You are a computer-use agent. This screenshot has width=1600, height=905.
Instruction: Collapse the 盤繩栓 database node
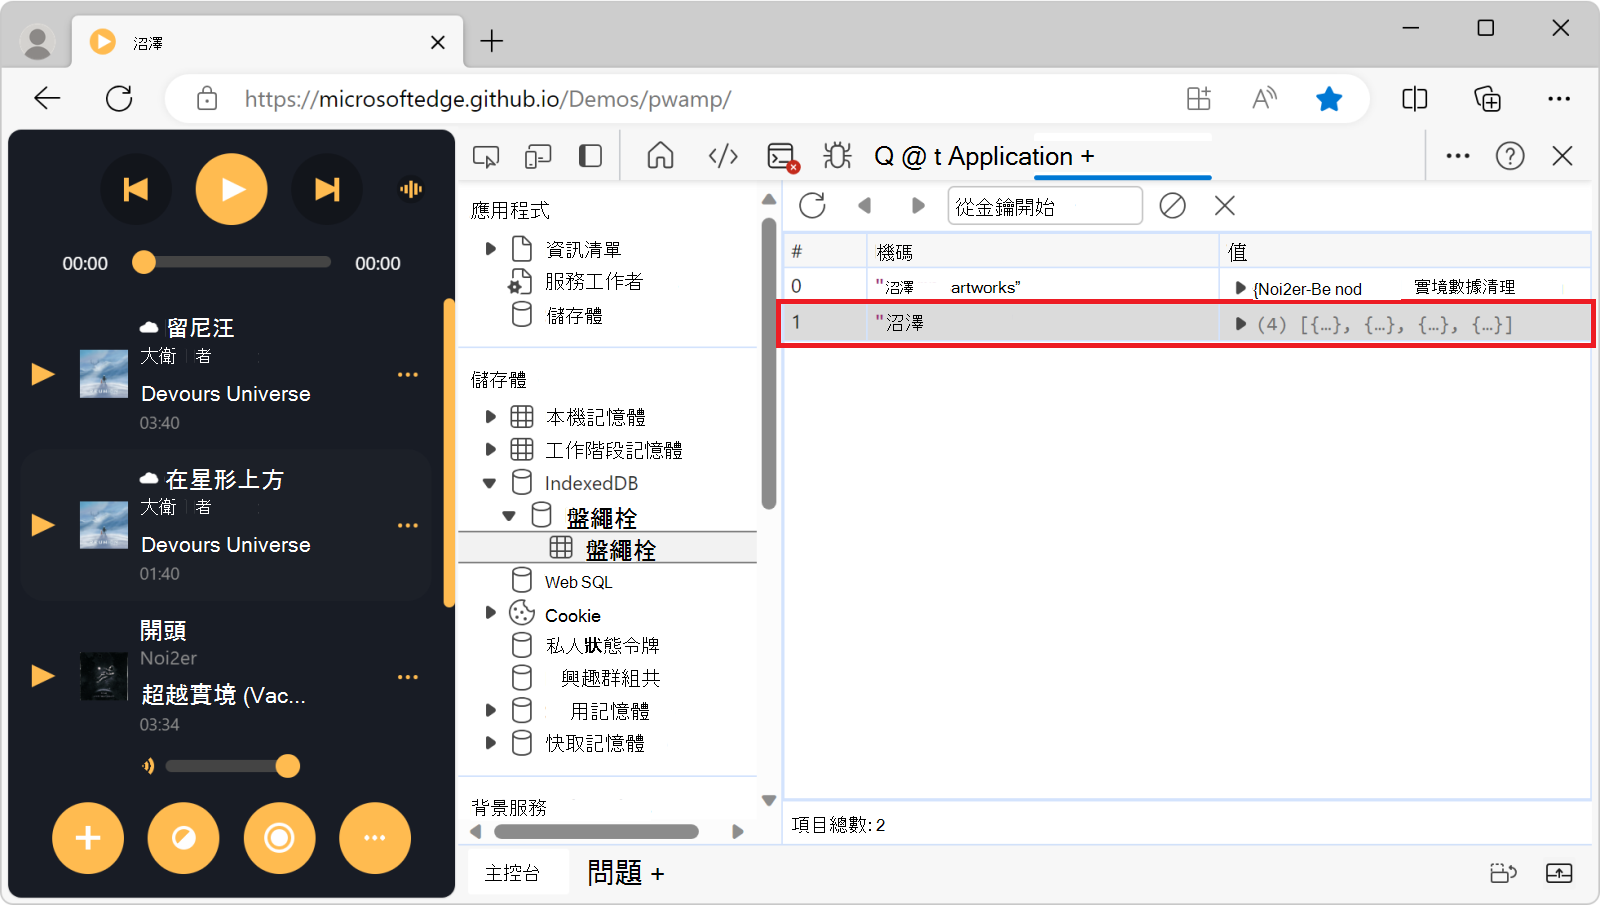[509, 516]
